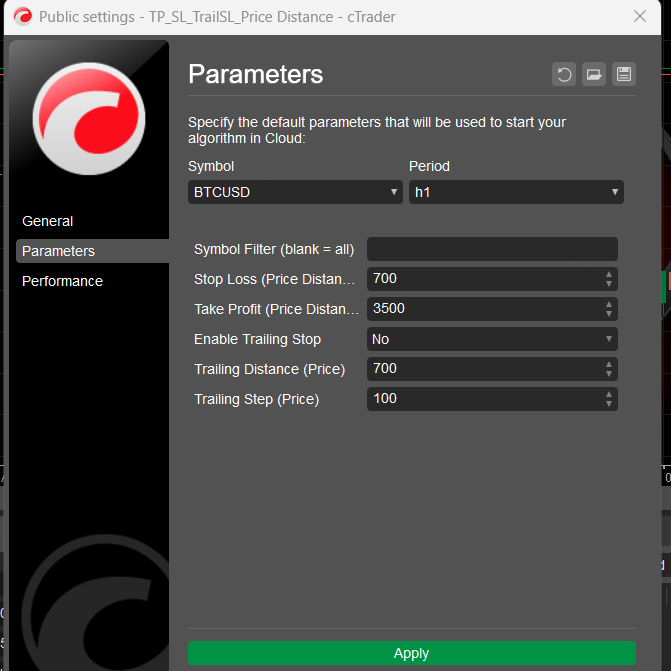Increase Stop Loss value with up arrow
Screen dimensions: 671x671
point(609,275)
